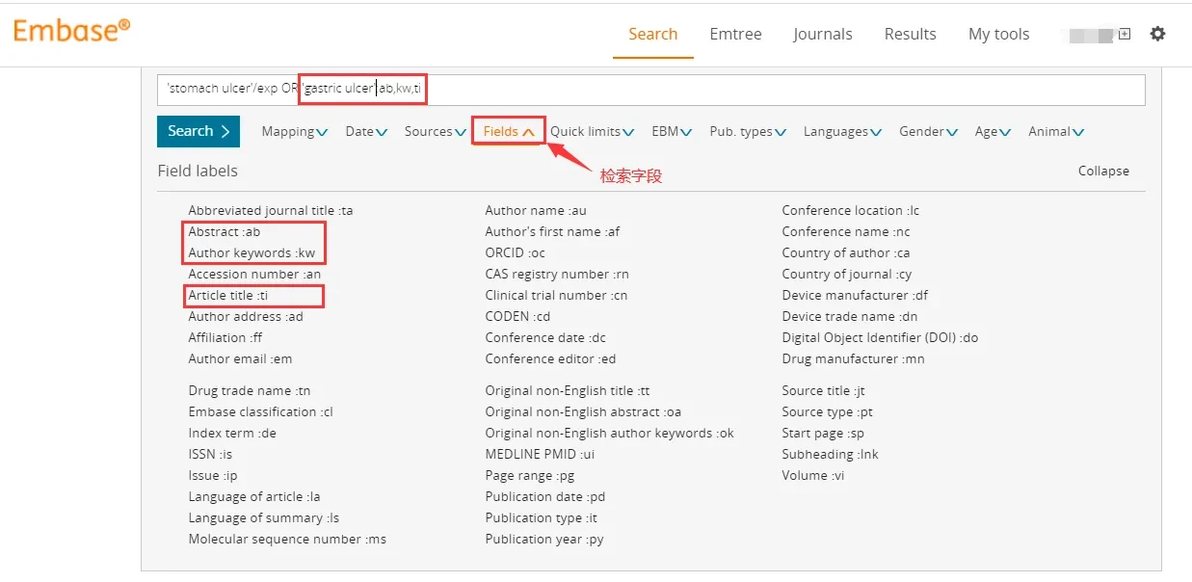This screenshot has width=1192, height=582.
Task: Open the Quick limits dropdown
Action: pyautogui.click(x=592, y=132)
